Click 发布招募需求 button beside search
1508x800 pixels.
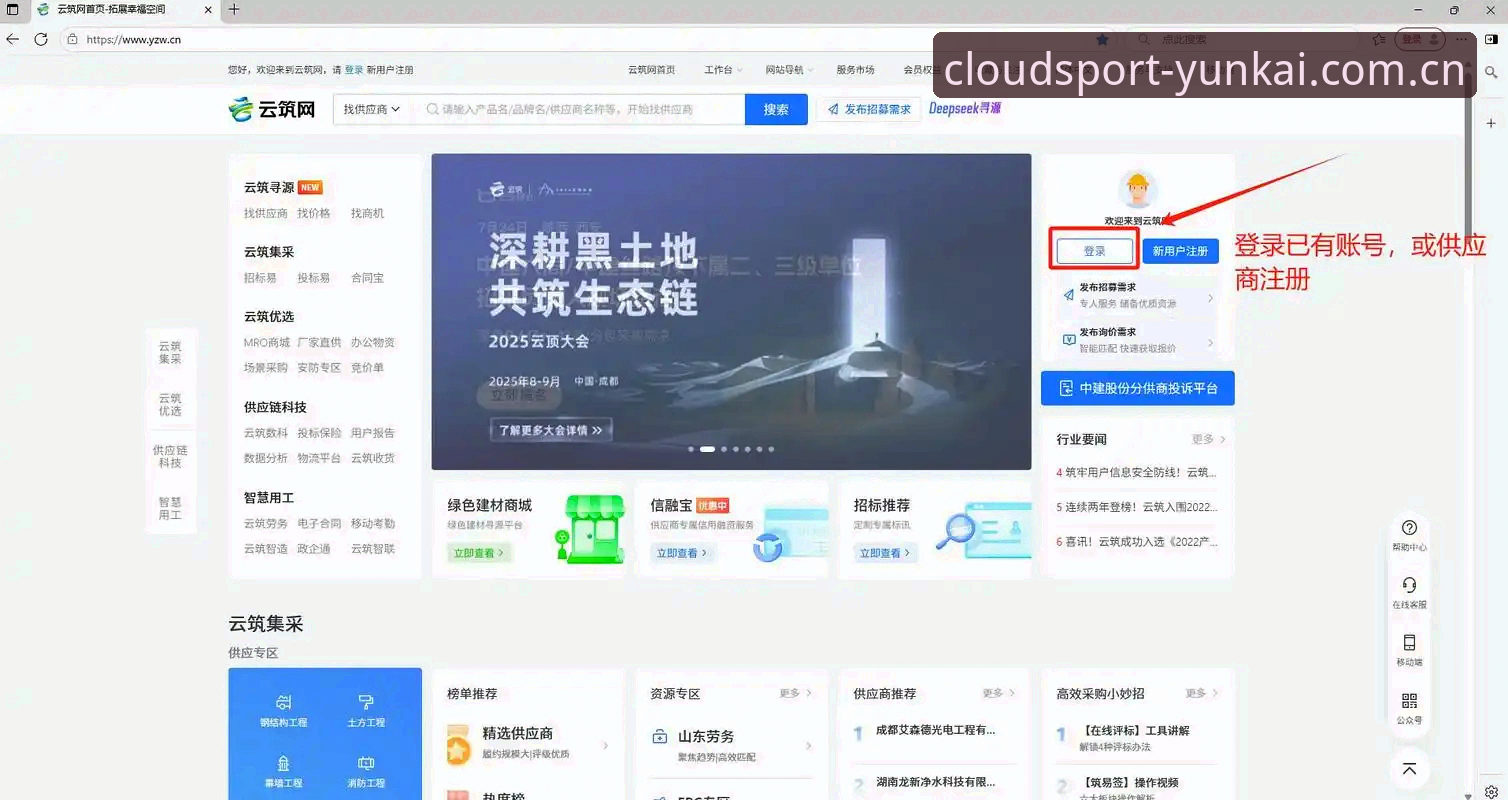coord(868,109)
